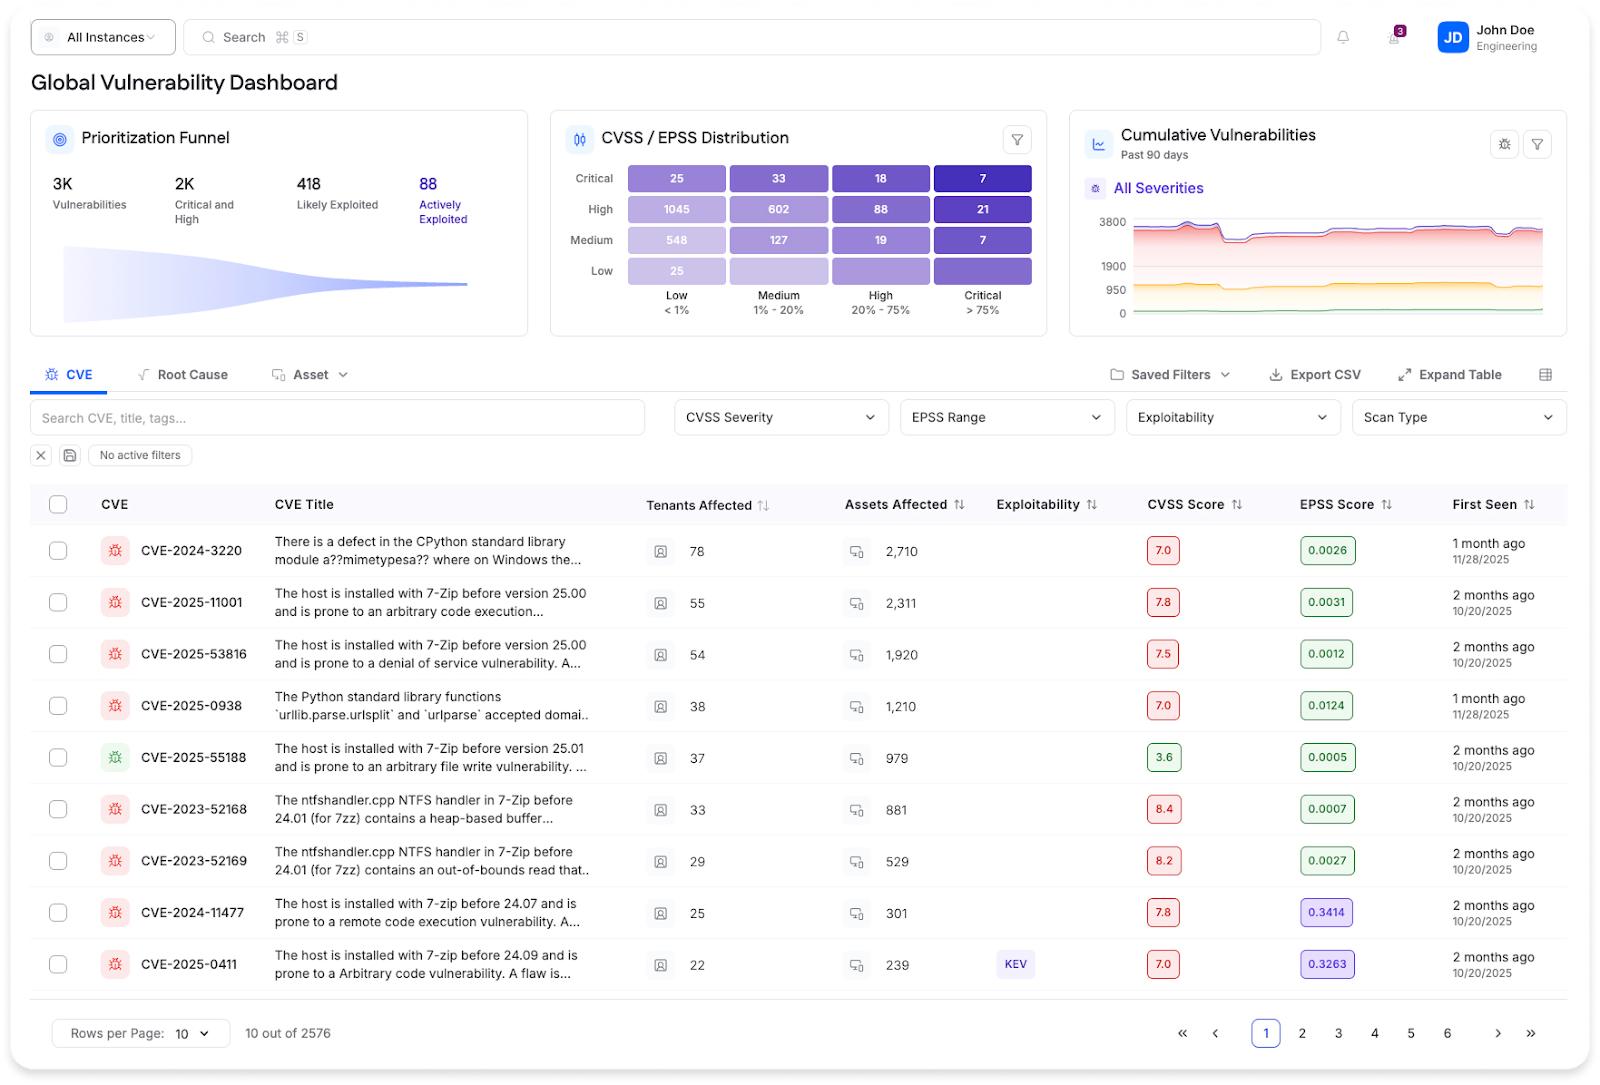The image size is (1600, 1085).
Task: Select the bug icon on Cumulative Vulnerabilities card
Action: [1504, 144]
